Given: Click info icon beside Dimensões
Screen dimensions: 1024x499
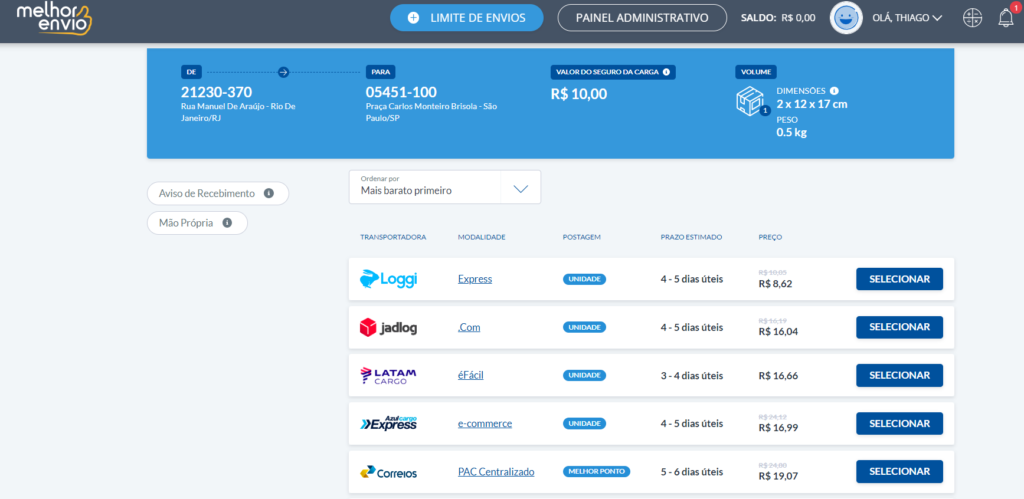Looking at the screenshot, I should pos(834,91).
